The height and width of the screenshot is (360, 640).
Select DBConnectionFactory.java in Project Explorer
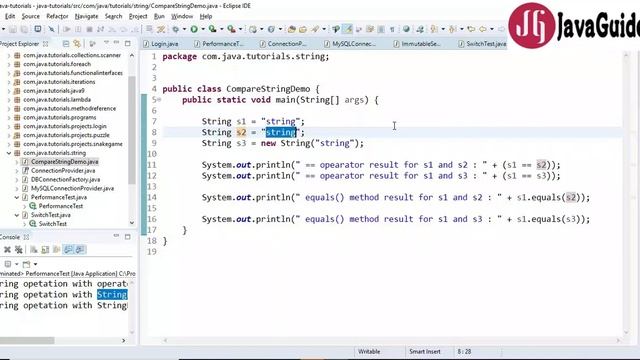coord(65,180)
